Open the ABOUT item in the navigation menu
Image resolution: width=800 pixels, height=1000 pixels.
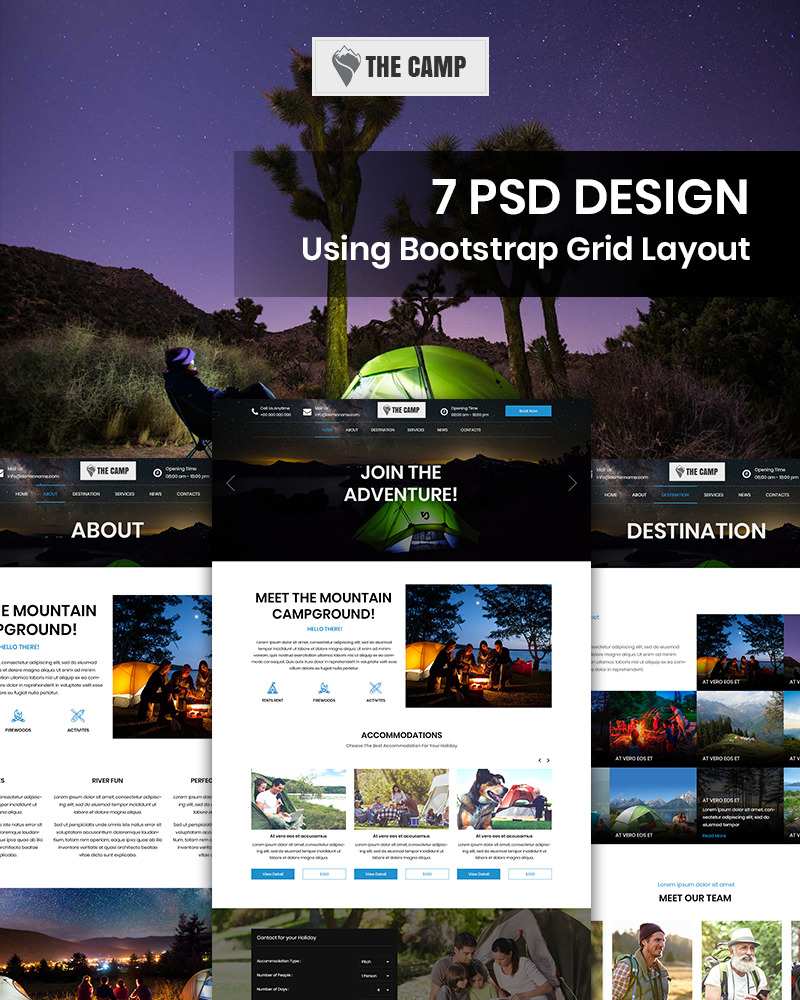tap(351, 428)
